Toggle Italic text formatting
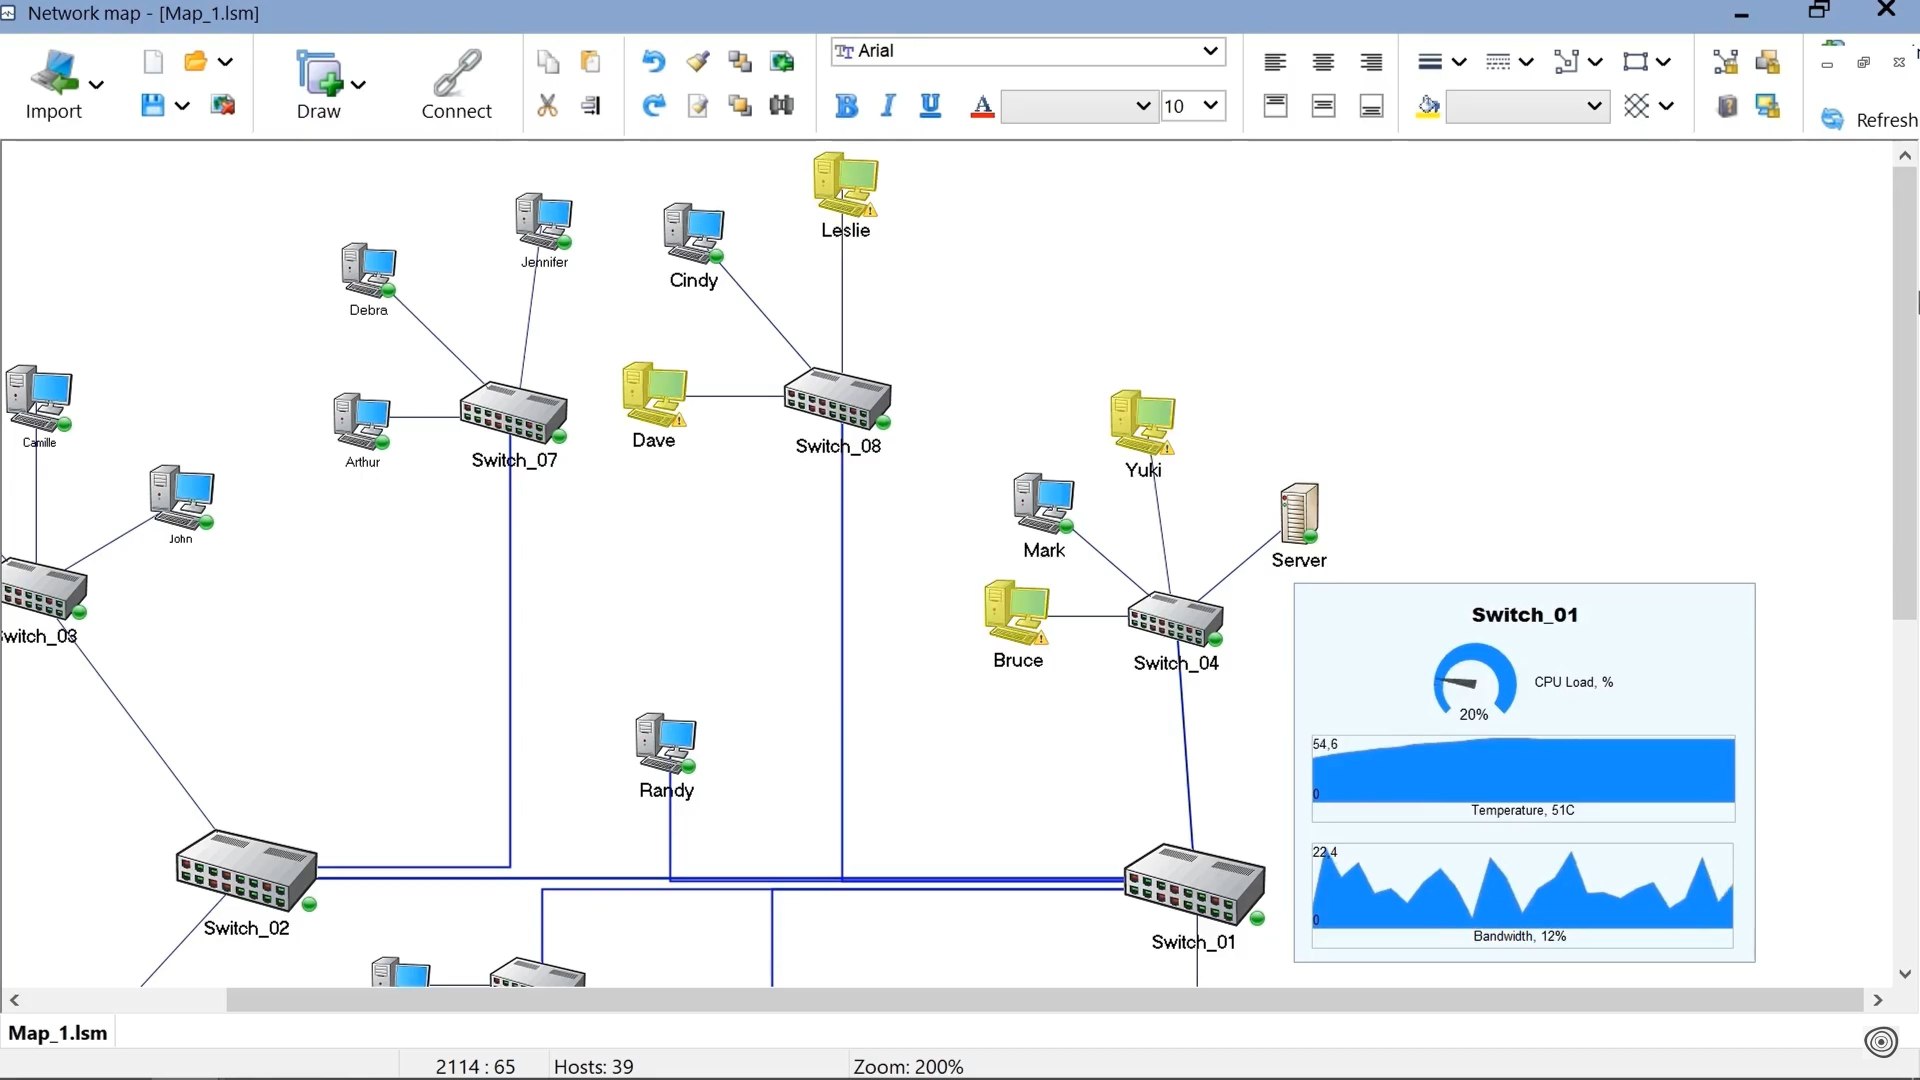 click(x=888, y=106)
